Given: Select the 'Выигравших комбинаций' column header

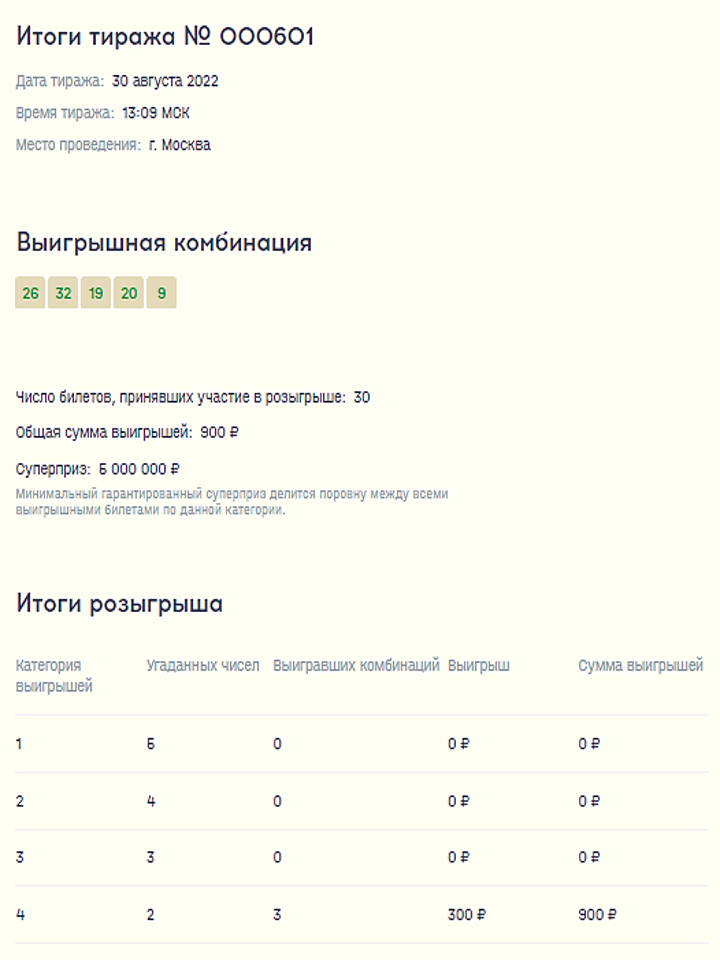Looking at the screenshot, I should click(x=356, y=666).
